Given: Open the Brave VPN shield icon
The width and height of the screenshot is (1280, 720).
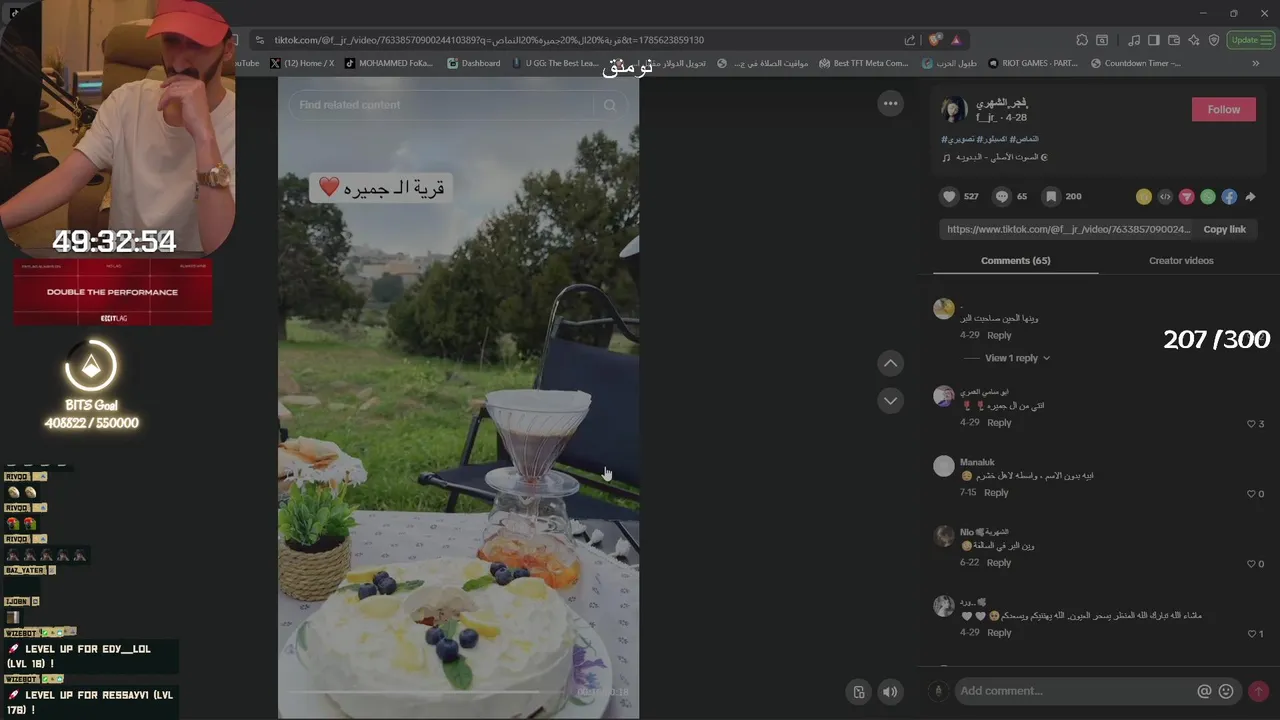Looking at the screenshot, I should click(x=1214, y=40).
